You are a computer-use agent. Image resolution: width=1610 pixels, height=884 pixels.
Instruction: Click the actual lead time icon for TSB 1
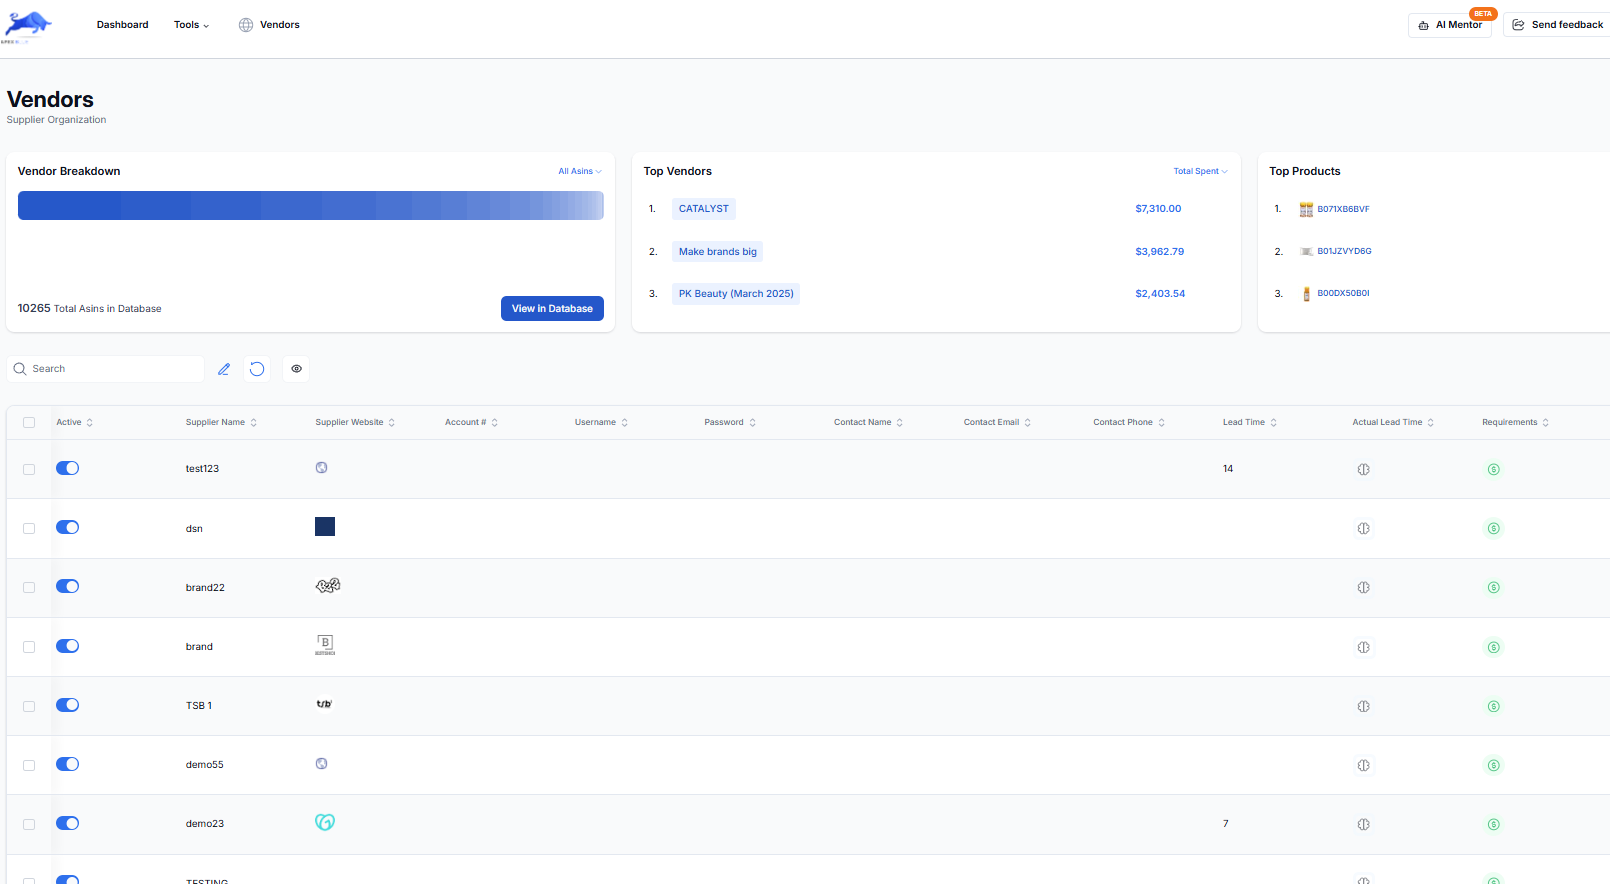tap(1363, 706)
